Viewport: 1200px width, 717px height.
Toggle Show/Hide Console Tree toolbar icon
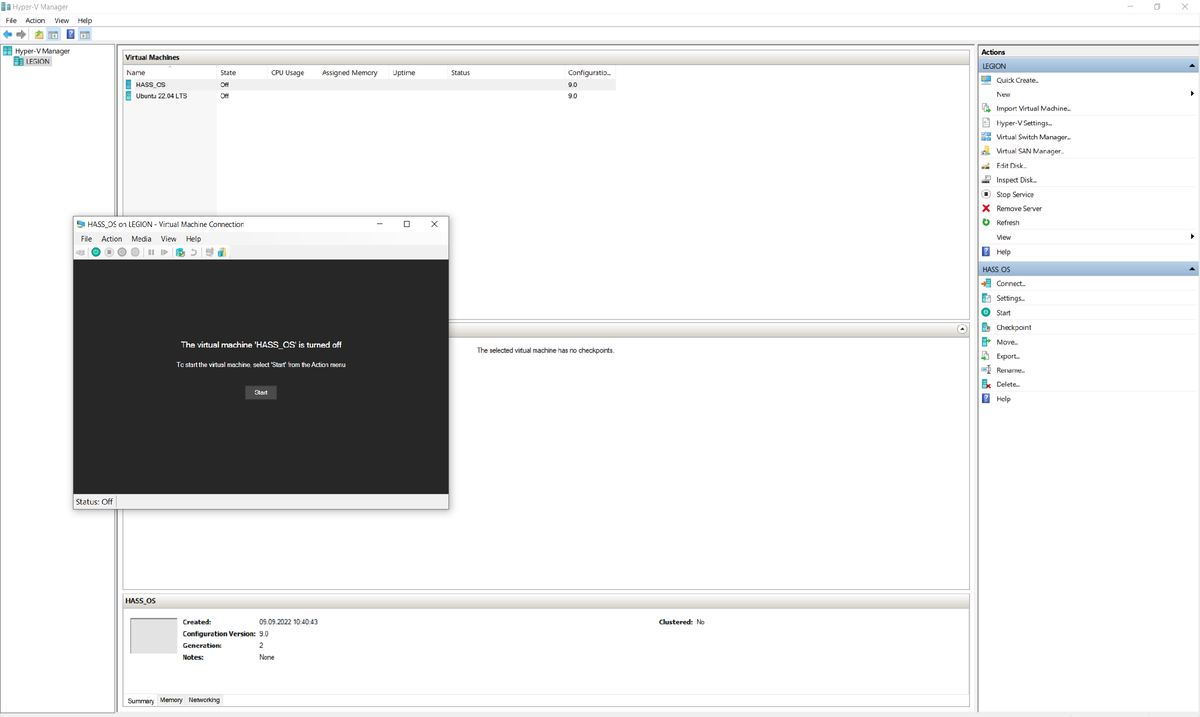pyautogui.click(x=53, y=34)
